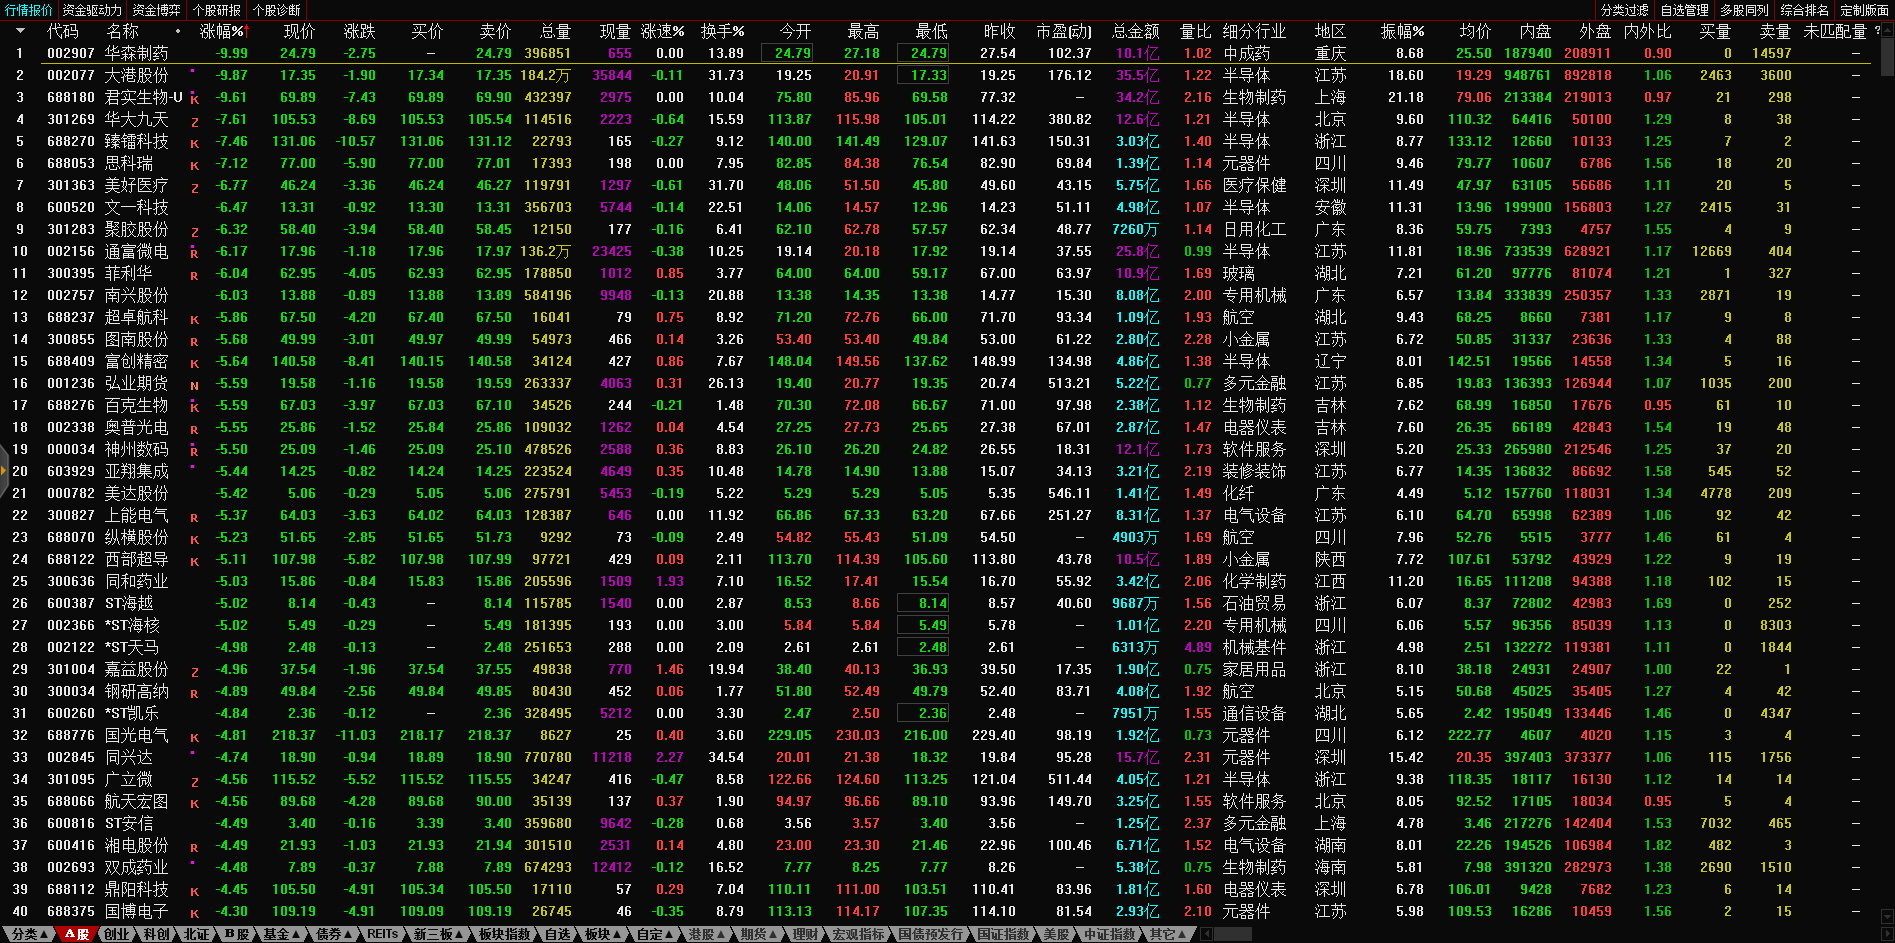1895x943 pixels.
Task: Open the 基金 dropdown tab
Action: click(x=281, y=934)
